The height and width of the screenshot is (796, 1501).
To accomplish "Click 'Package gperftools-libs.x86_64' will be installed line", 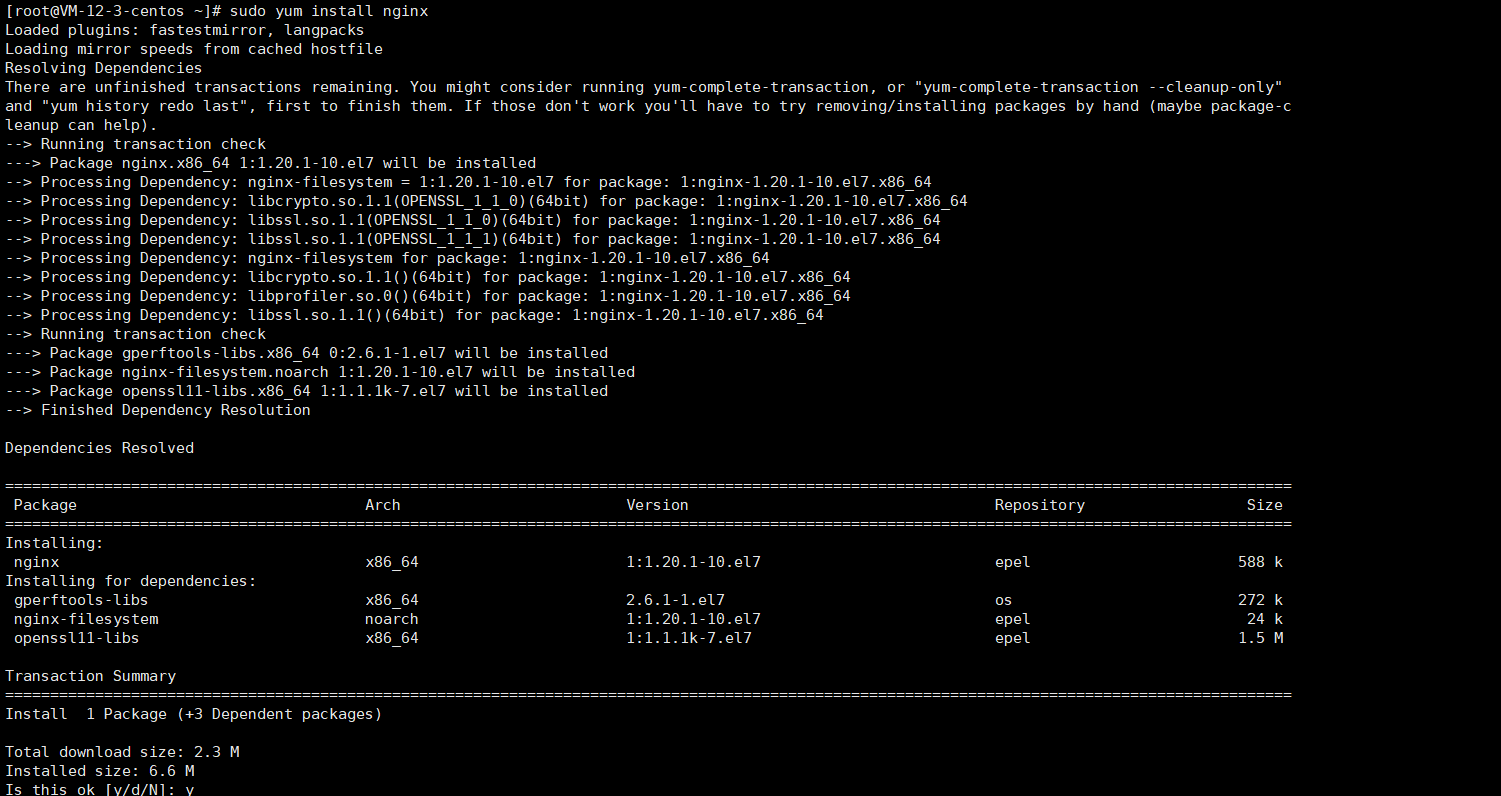I will [307, 353].
